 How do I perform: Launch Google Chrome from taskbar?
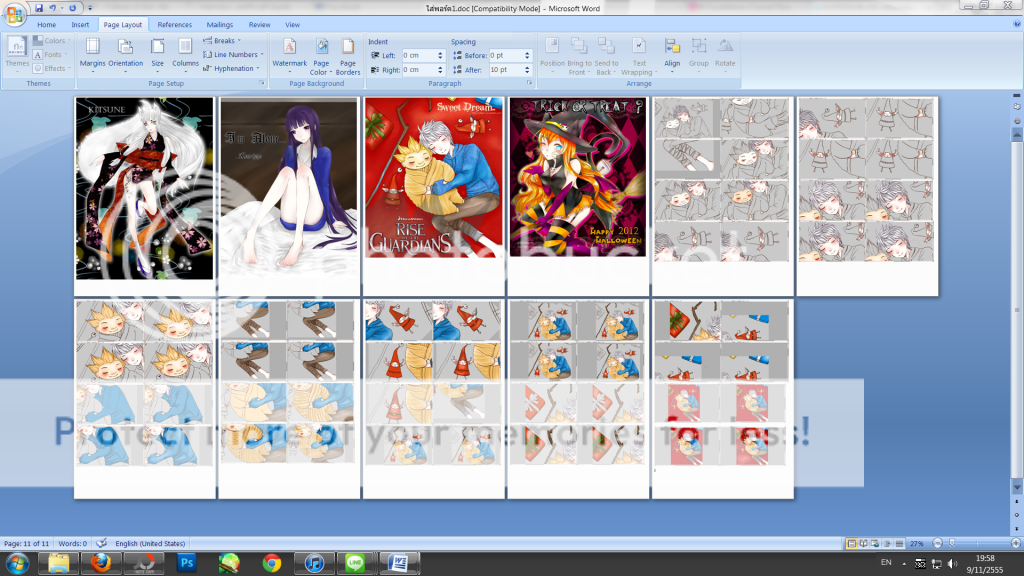click(272, 563)
